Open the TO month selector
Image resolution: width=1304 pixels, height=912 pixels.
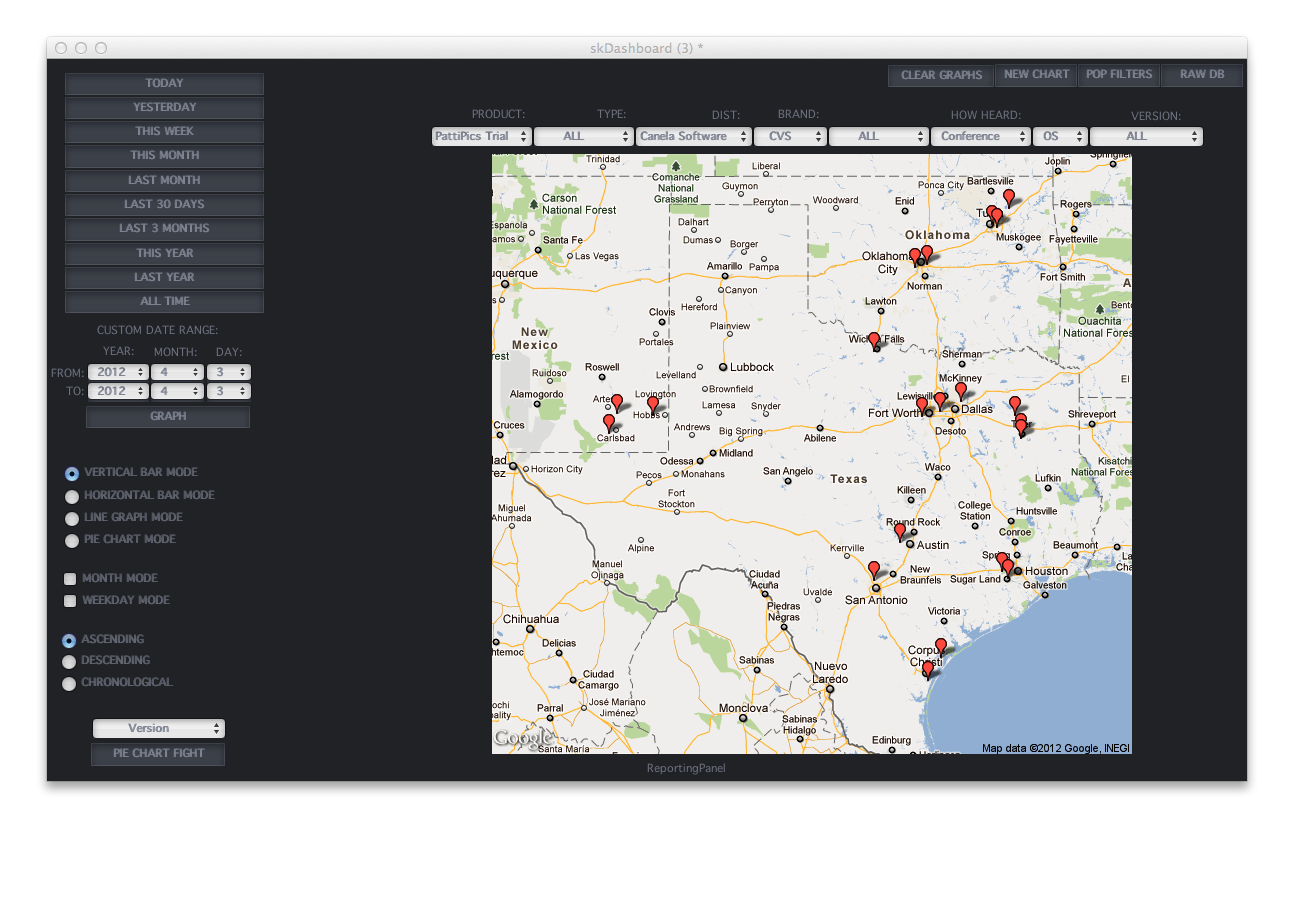177,391
